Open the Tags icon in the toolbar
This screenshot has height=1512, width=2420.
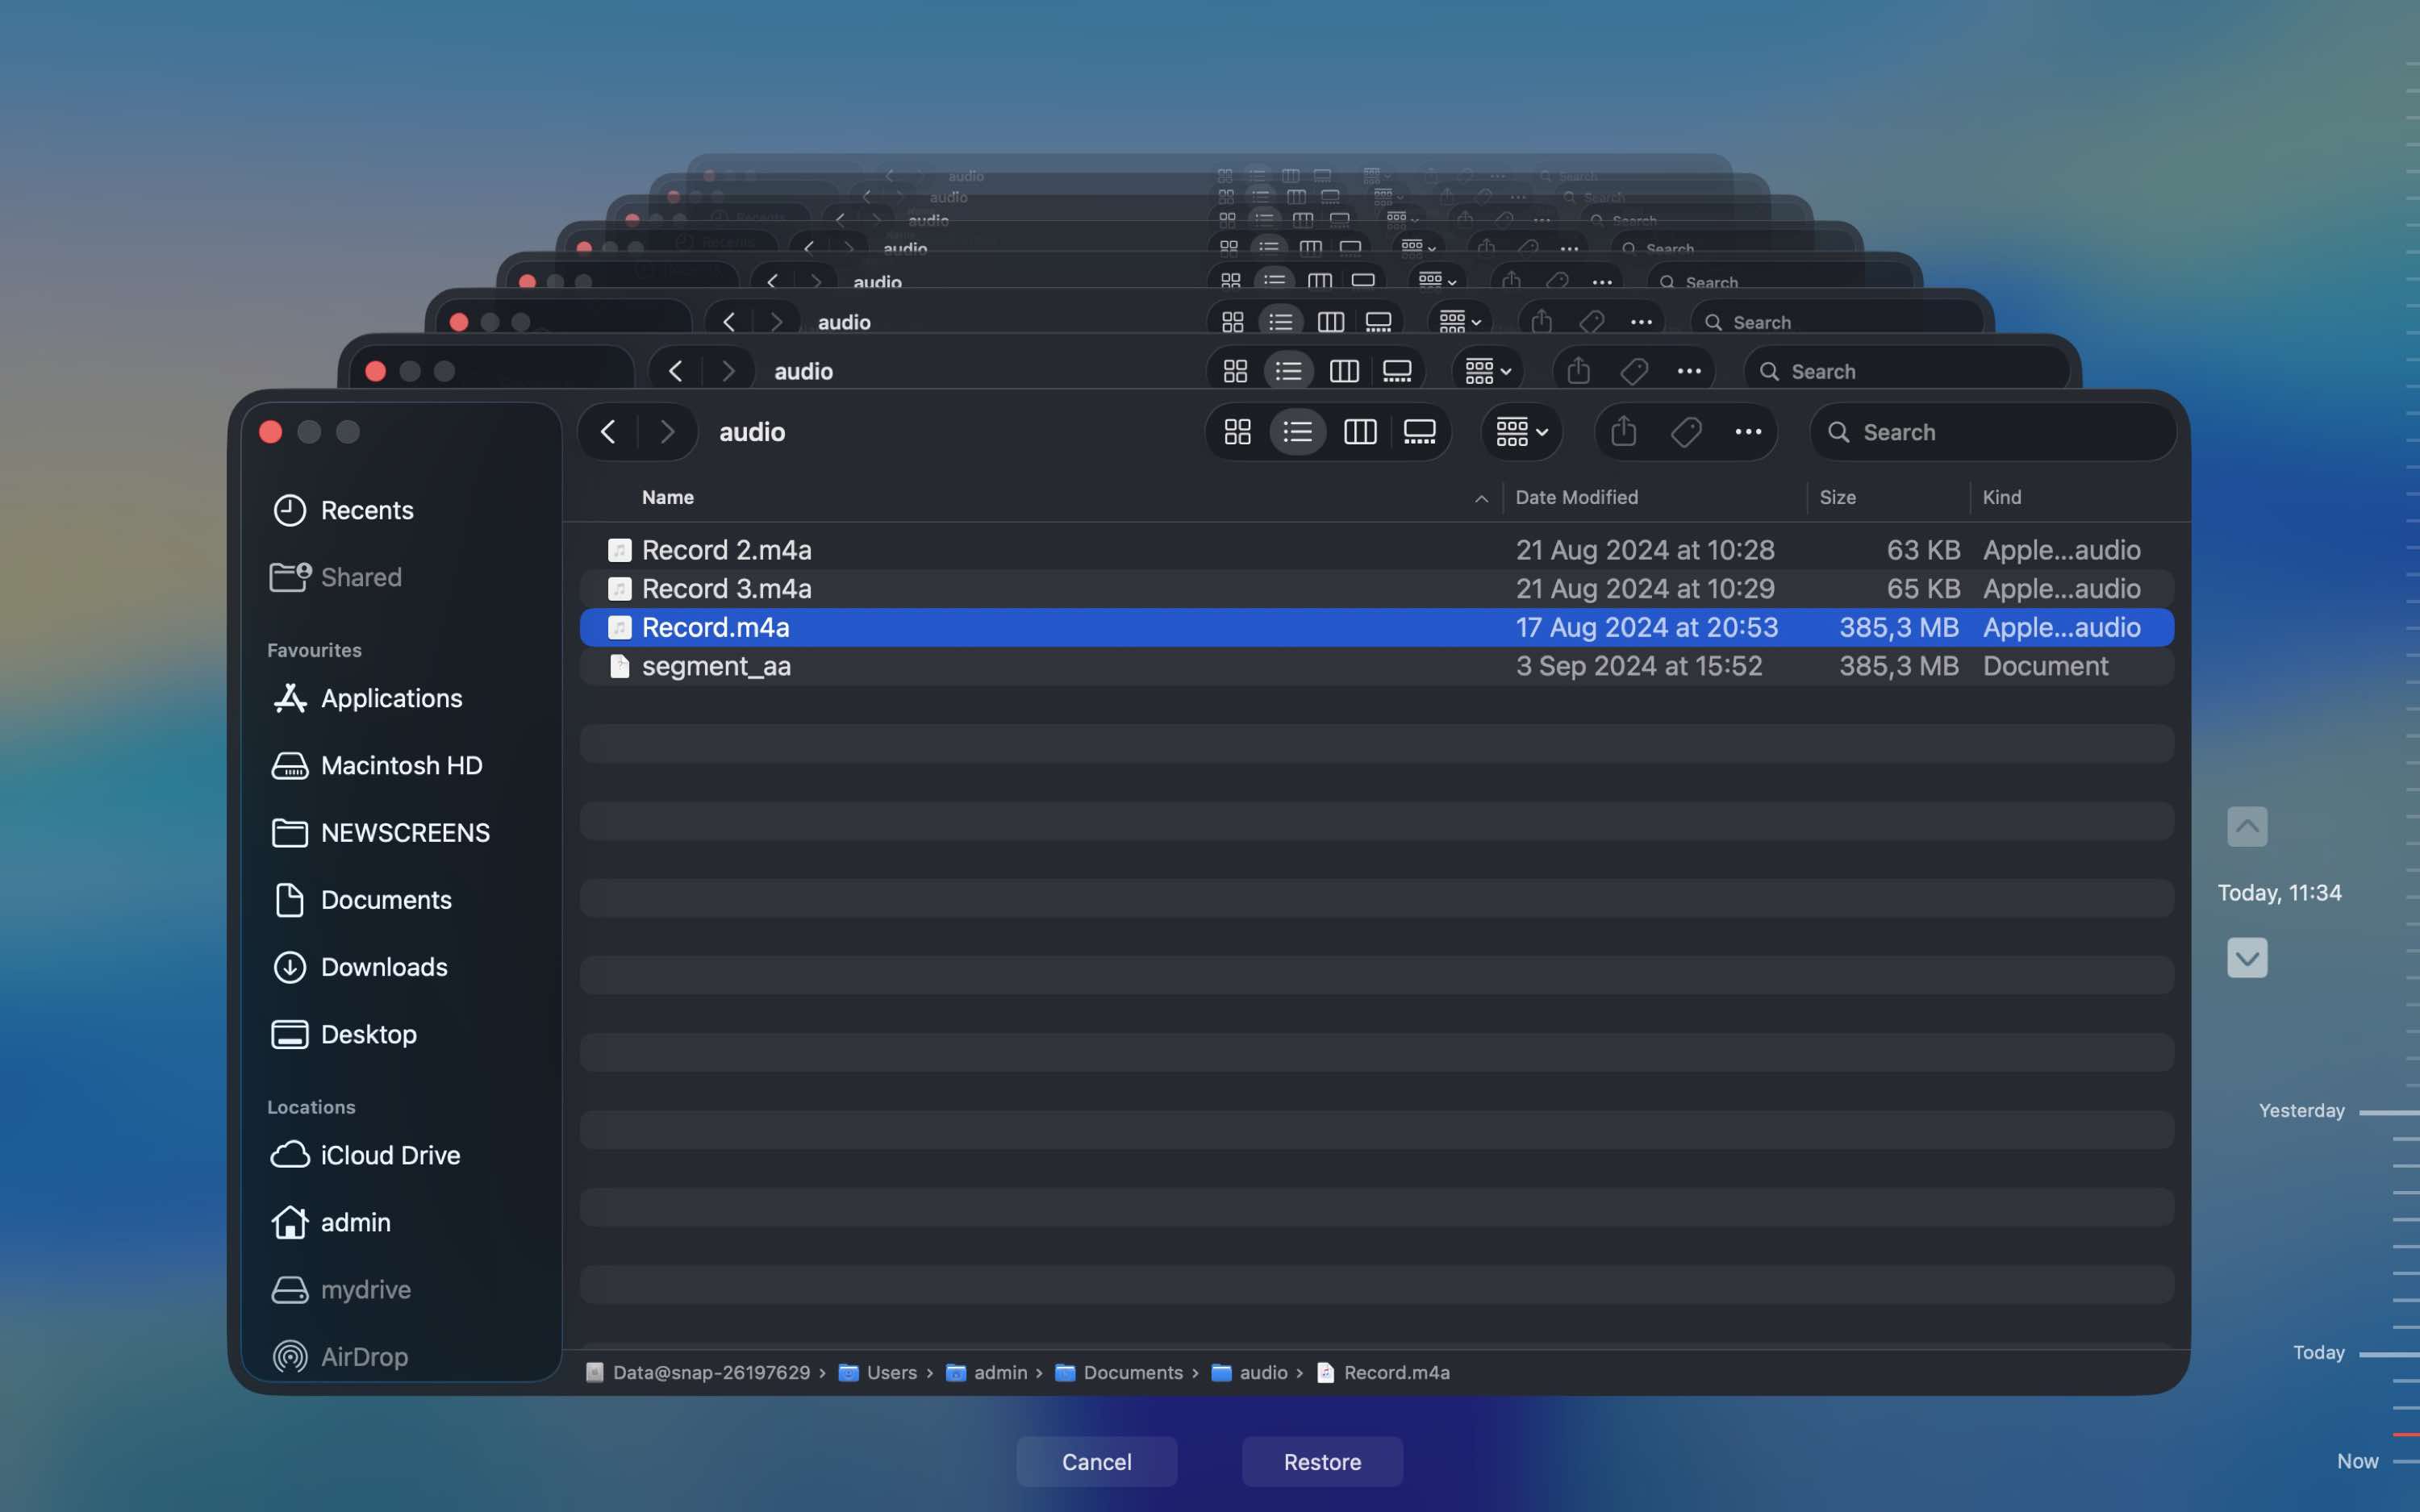click(x=1686, y=431)
